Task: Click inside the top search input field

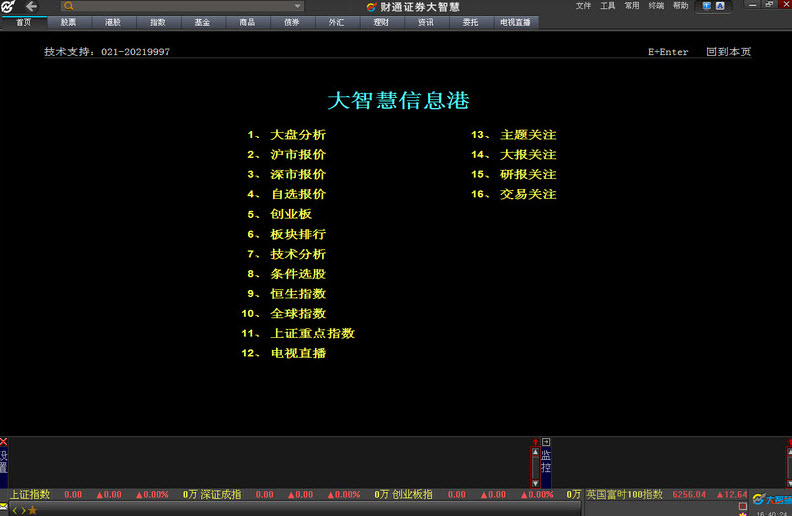Action: pyautogui.click(x=183, y=6)
